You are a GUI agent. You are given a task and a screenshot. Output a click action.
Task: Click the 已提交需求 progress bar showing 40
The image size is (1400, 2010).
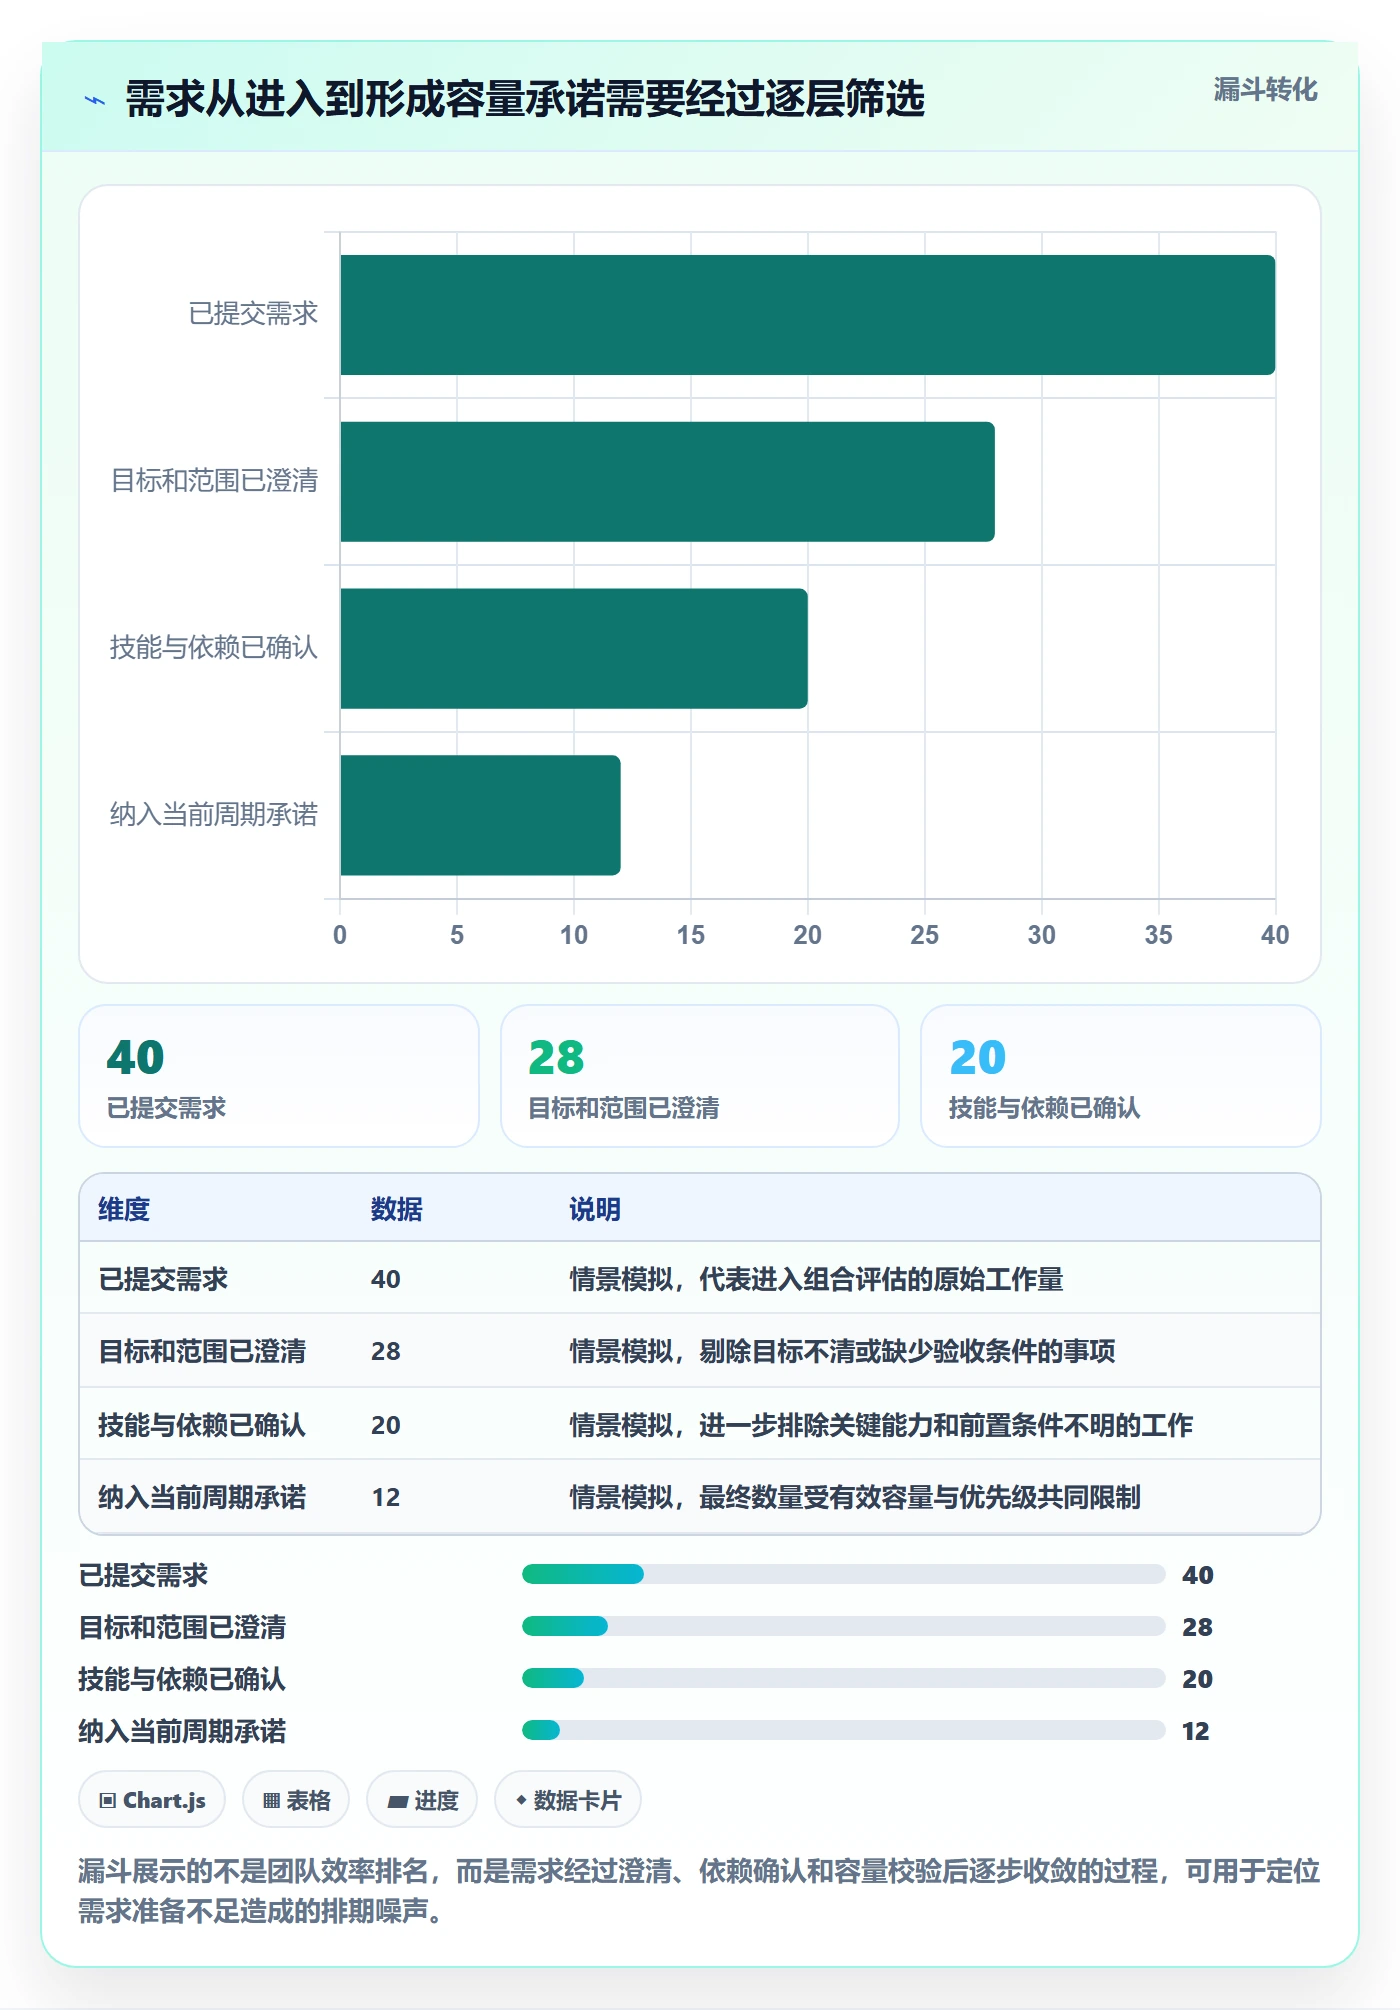(844, 1574)
